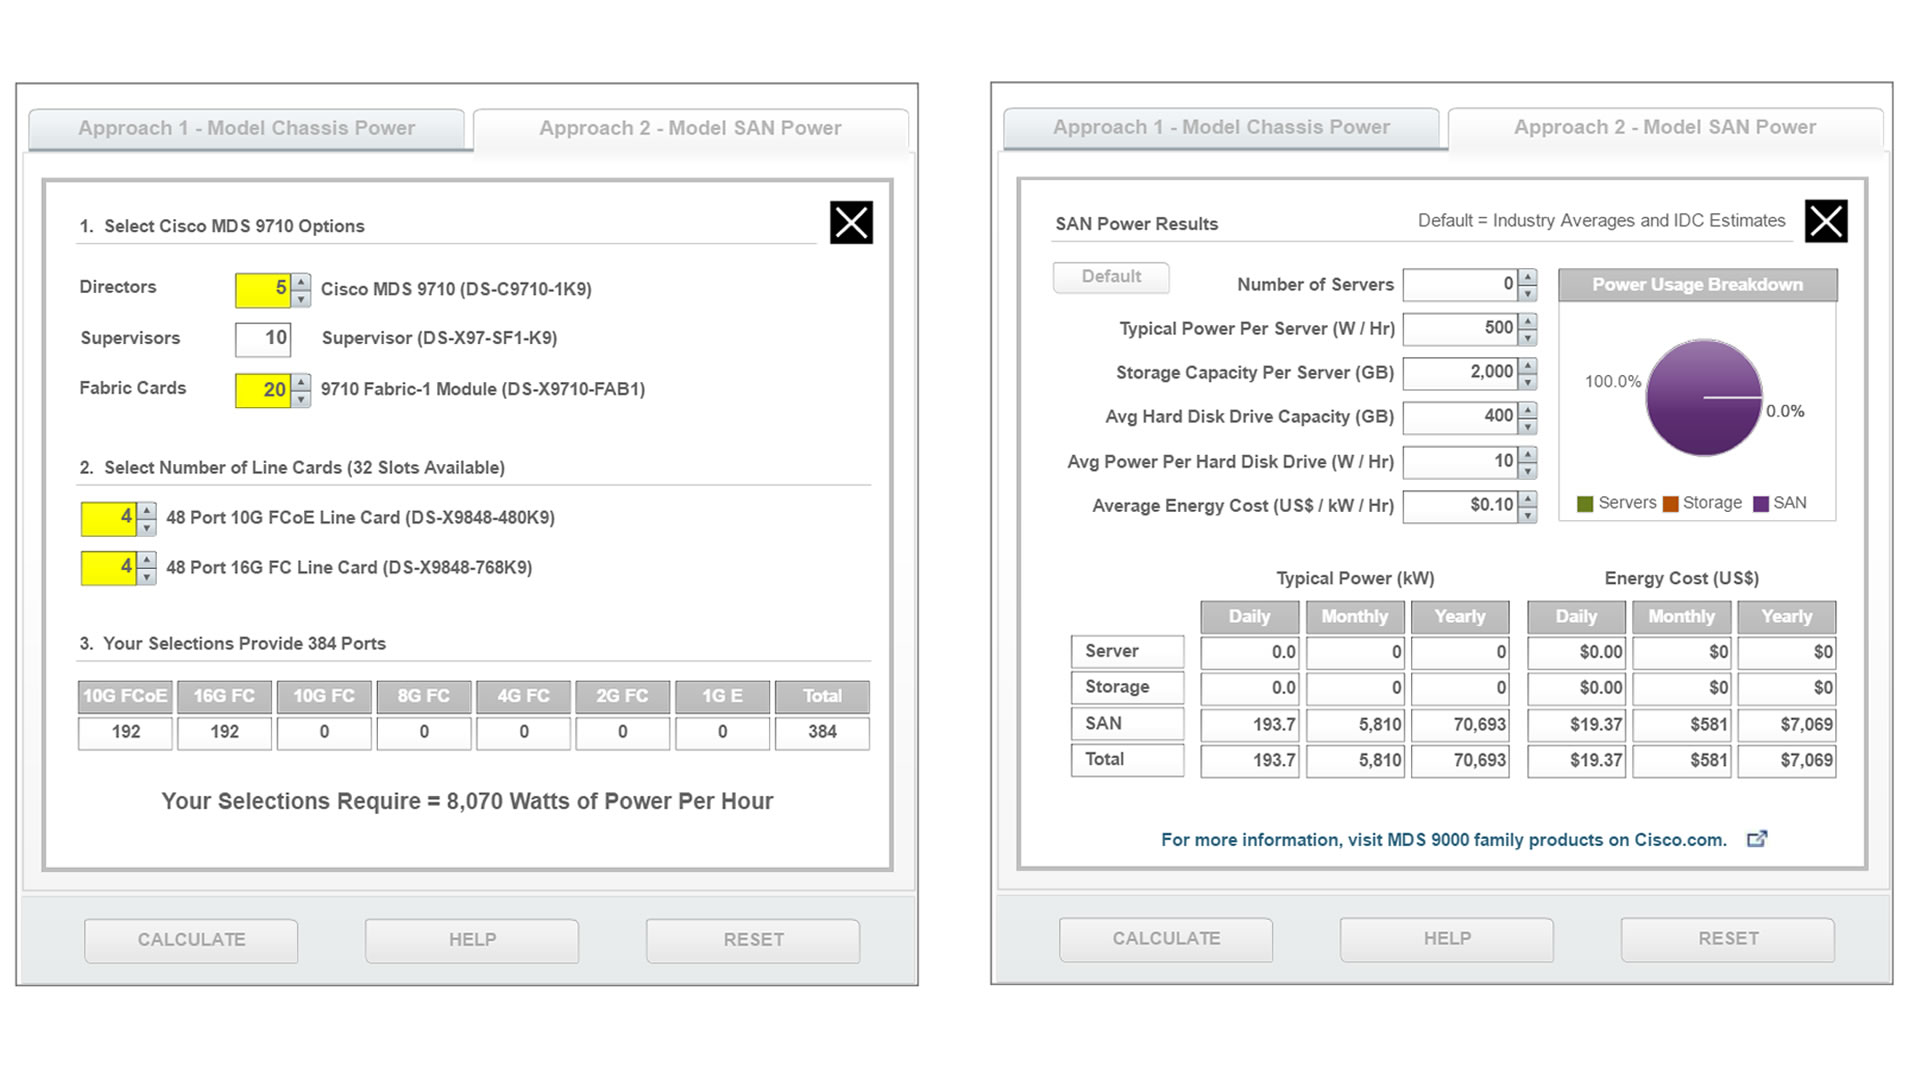The height and width of the screenshot is (1080, 1920).
Task: Close the left panel with X icon
Action: (x=851, y=222)
